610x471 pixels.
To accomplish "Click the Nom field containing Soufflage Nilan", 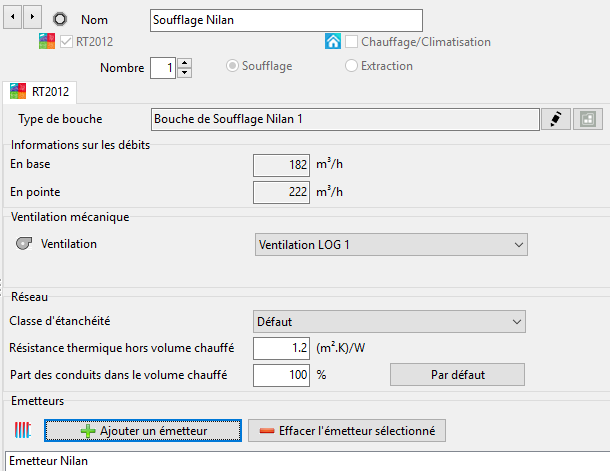I will (286, 20).
